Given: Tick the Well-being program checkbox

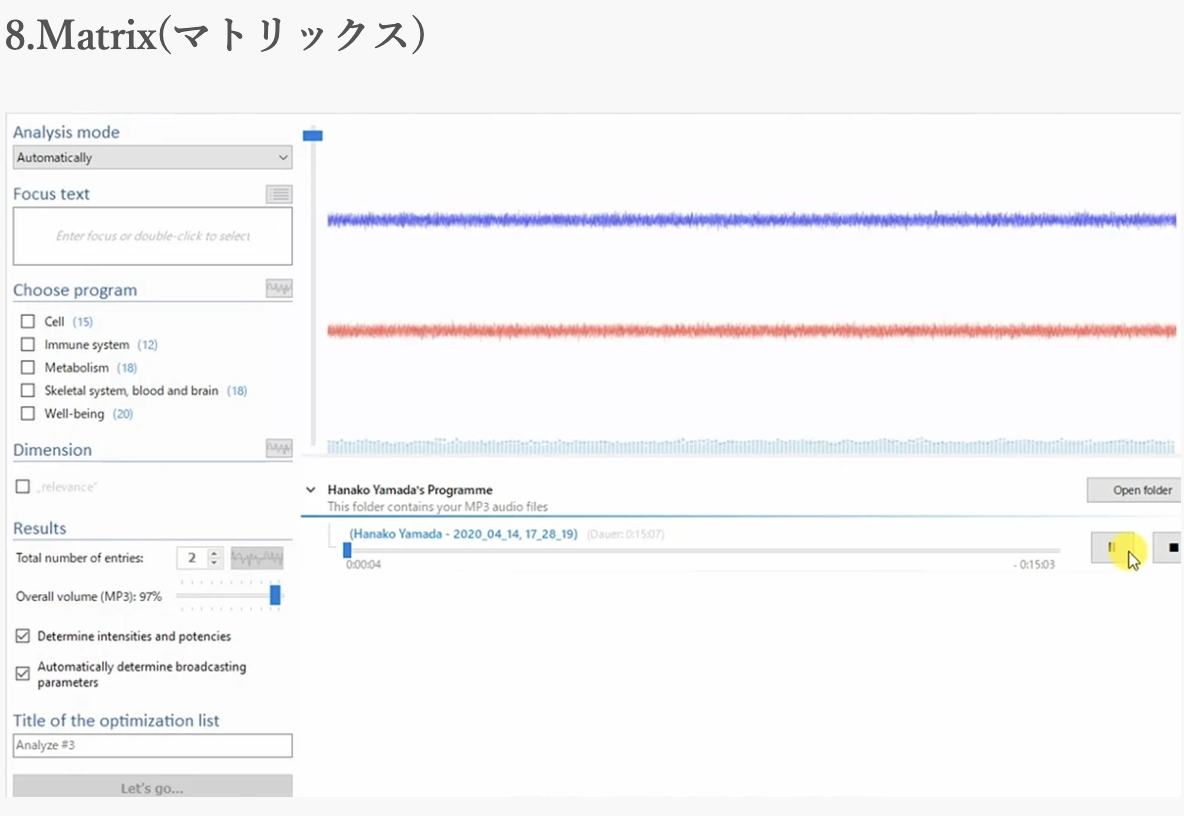Looking at the screenshot, I should (28, 414).
